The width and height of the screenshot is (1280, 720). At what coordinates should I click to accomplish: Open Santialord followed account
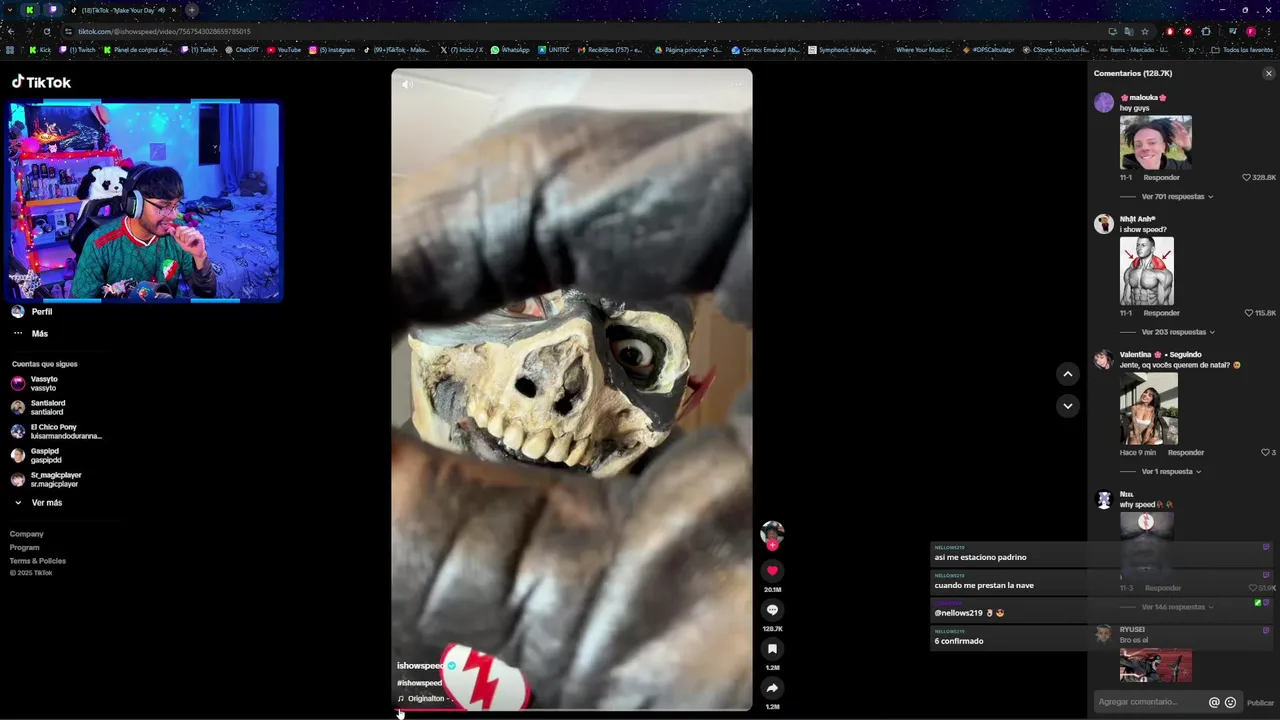pyautogui.click(x=38, y=407)
